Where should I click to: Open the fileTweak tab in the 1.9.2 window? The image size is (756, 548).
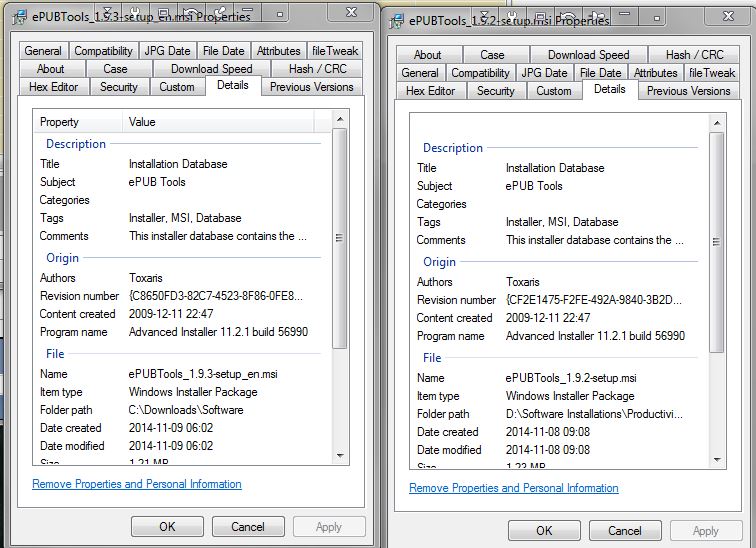[711, 73]
